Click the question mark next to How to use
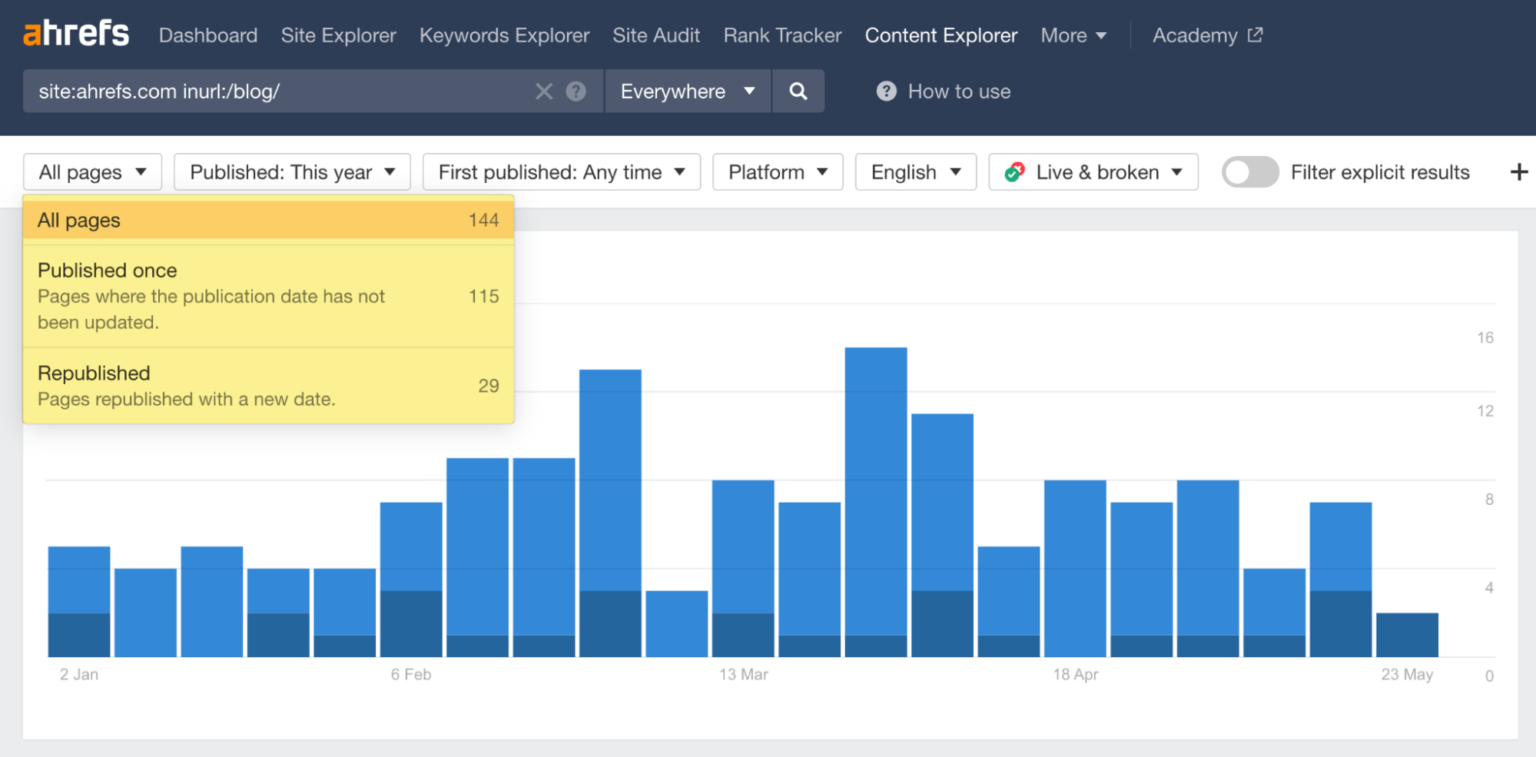The image size is (1536, 757). [x=886, y=91]
